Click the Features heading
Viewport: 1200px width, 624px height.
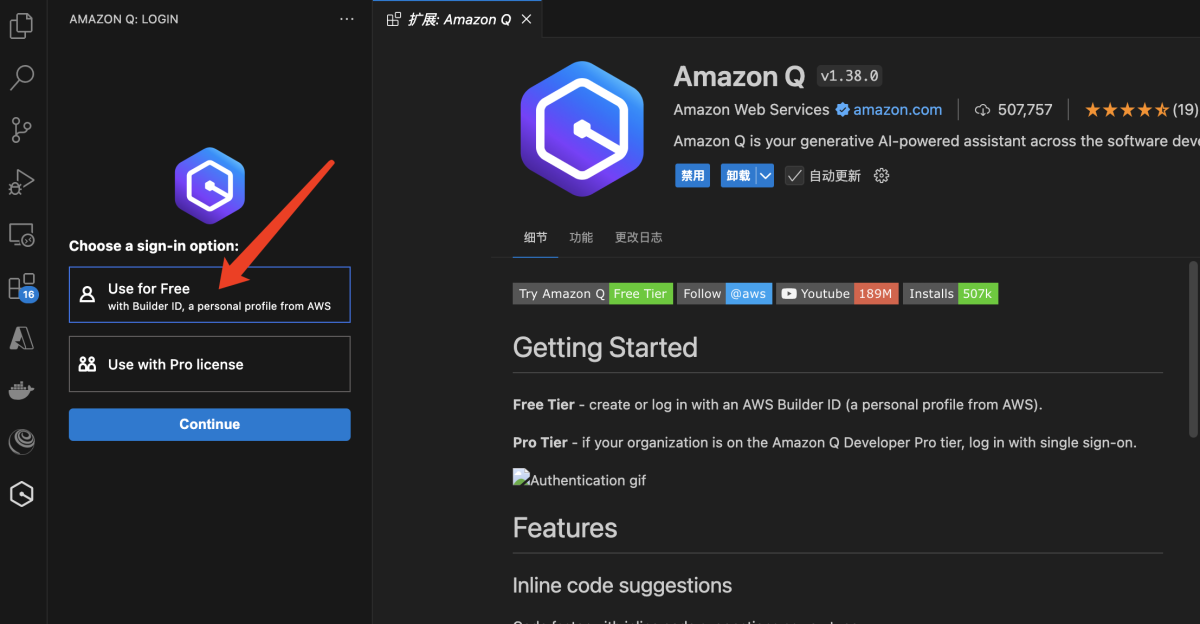pos(565,528)
